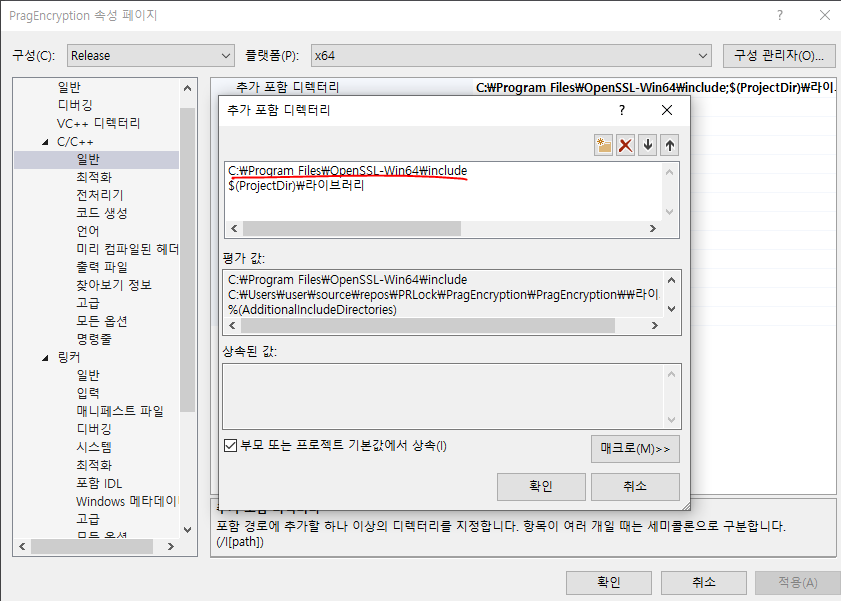Viewport: 841px width, 601px height.
Task: Cancel the directory dialog with 취소
Action: 636,486
